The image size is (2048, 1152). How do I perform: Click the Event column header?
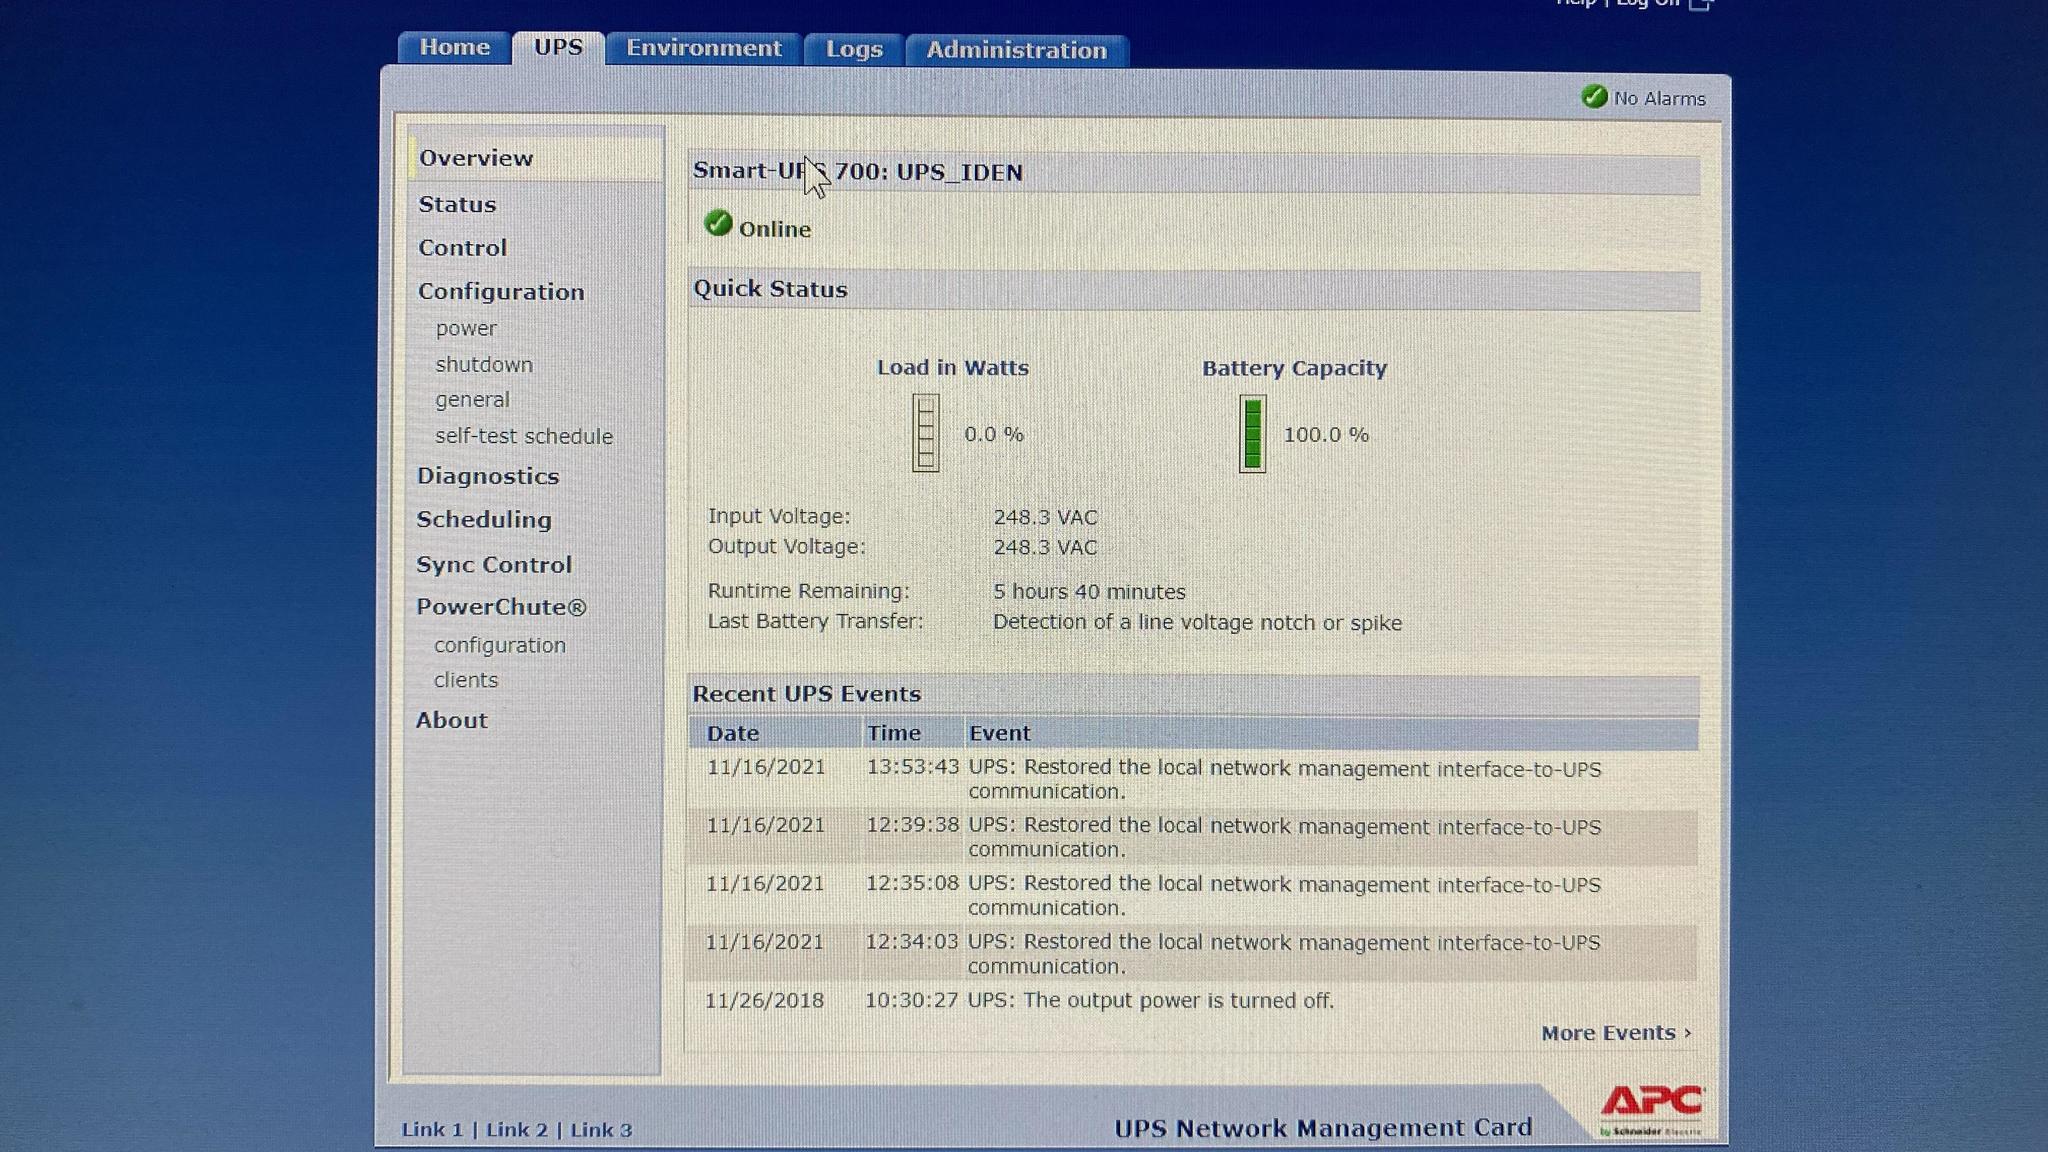pyautogui.click(x=999, y=733)
